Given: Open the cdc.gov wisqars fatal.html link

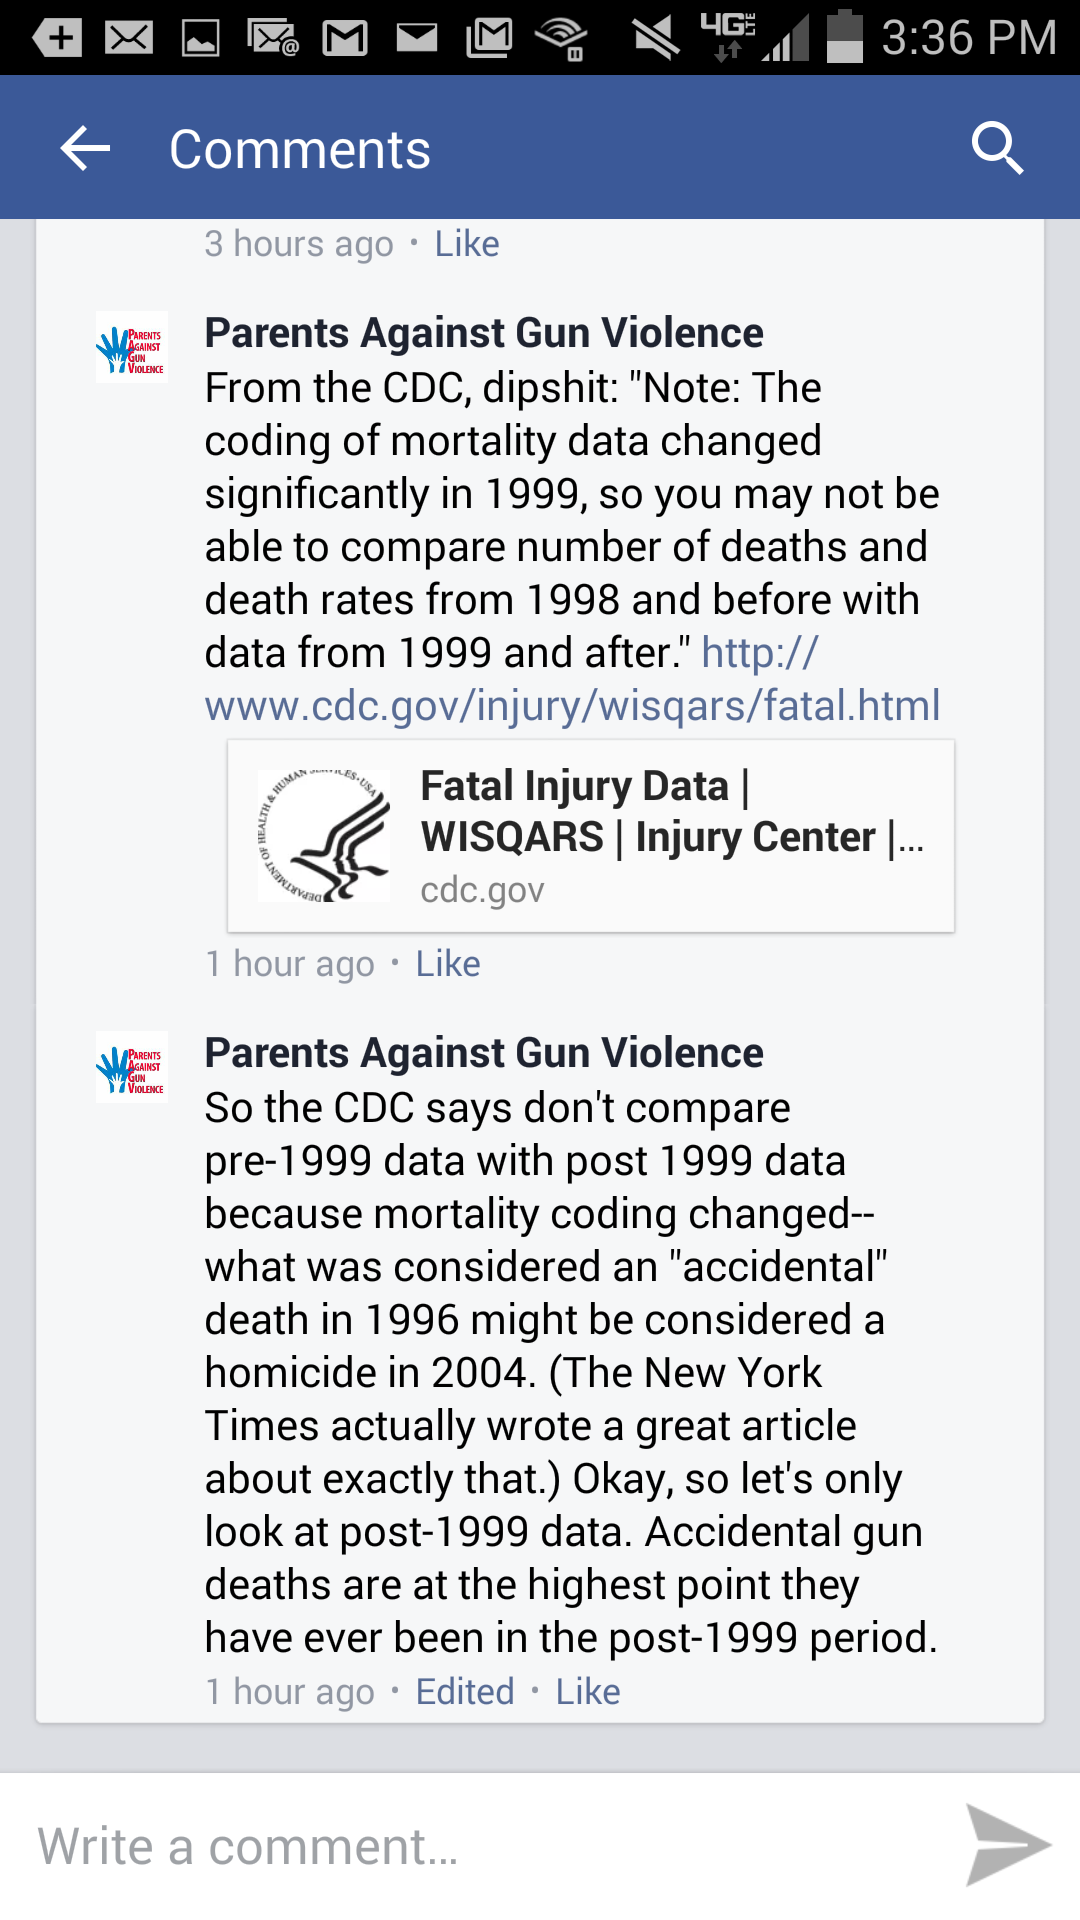Looking at the screenshot, I should click(572, 705).
